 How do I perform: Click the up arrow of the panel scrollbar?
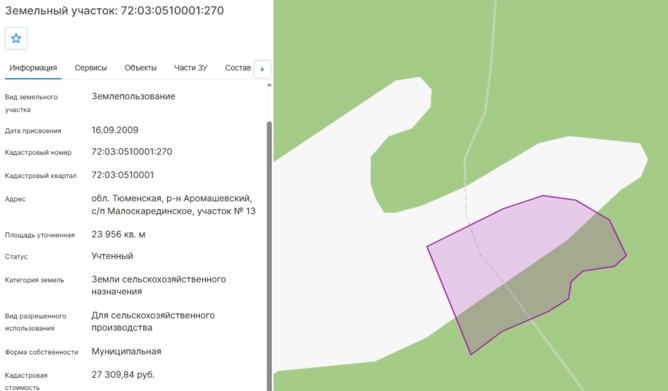[x=269, y=85]
